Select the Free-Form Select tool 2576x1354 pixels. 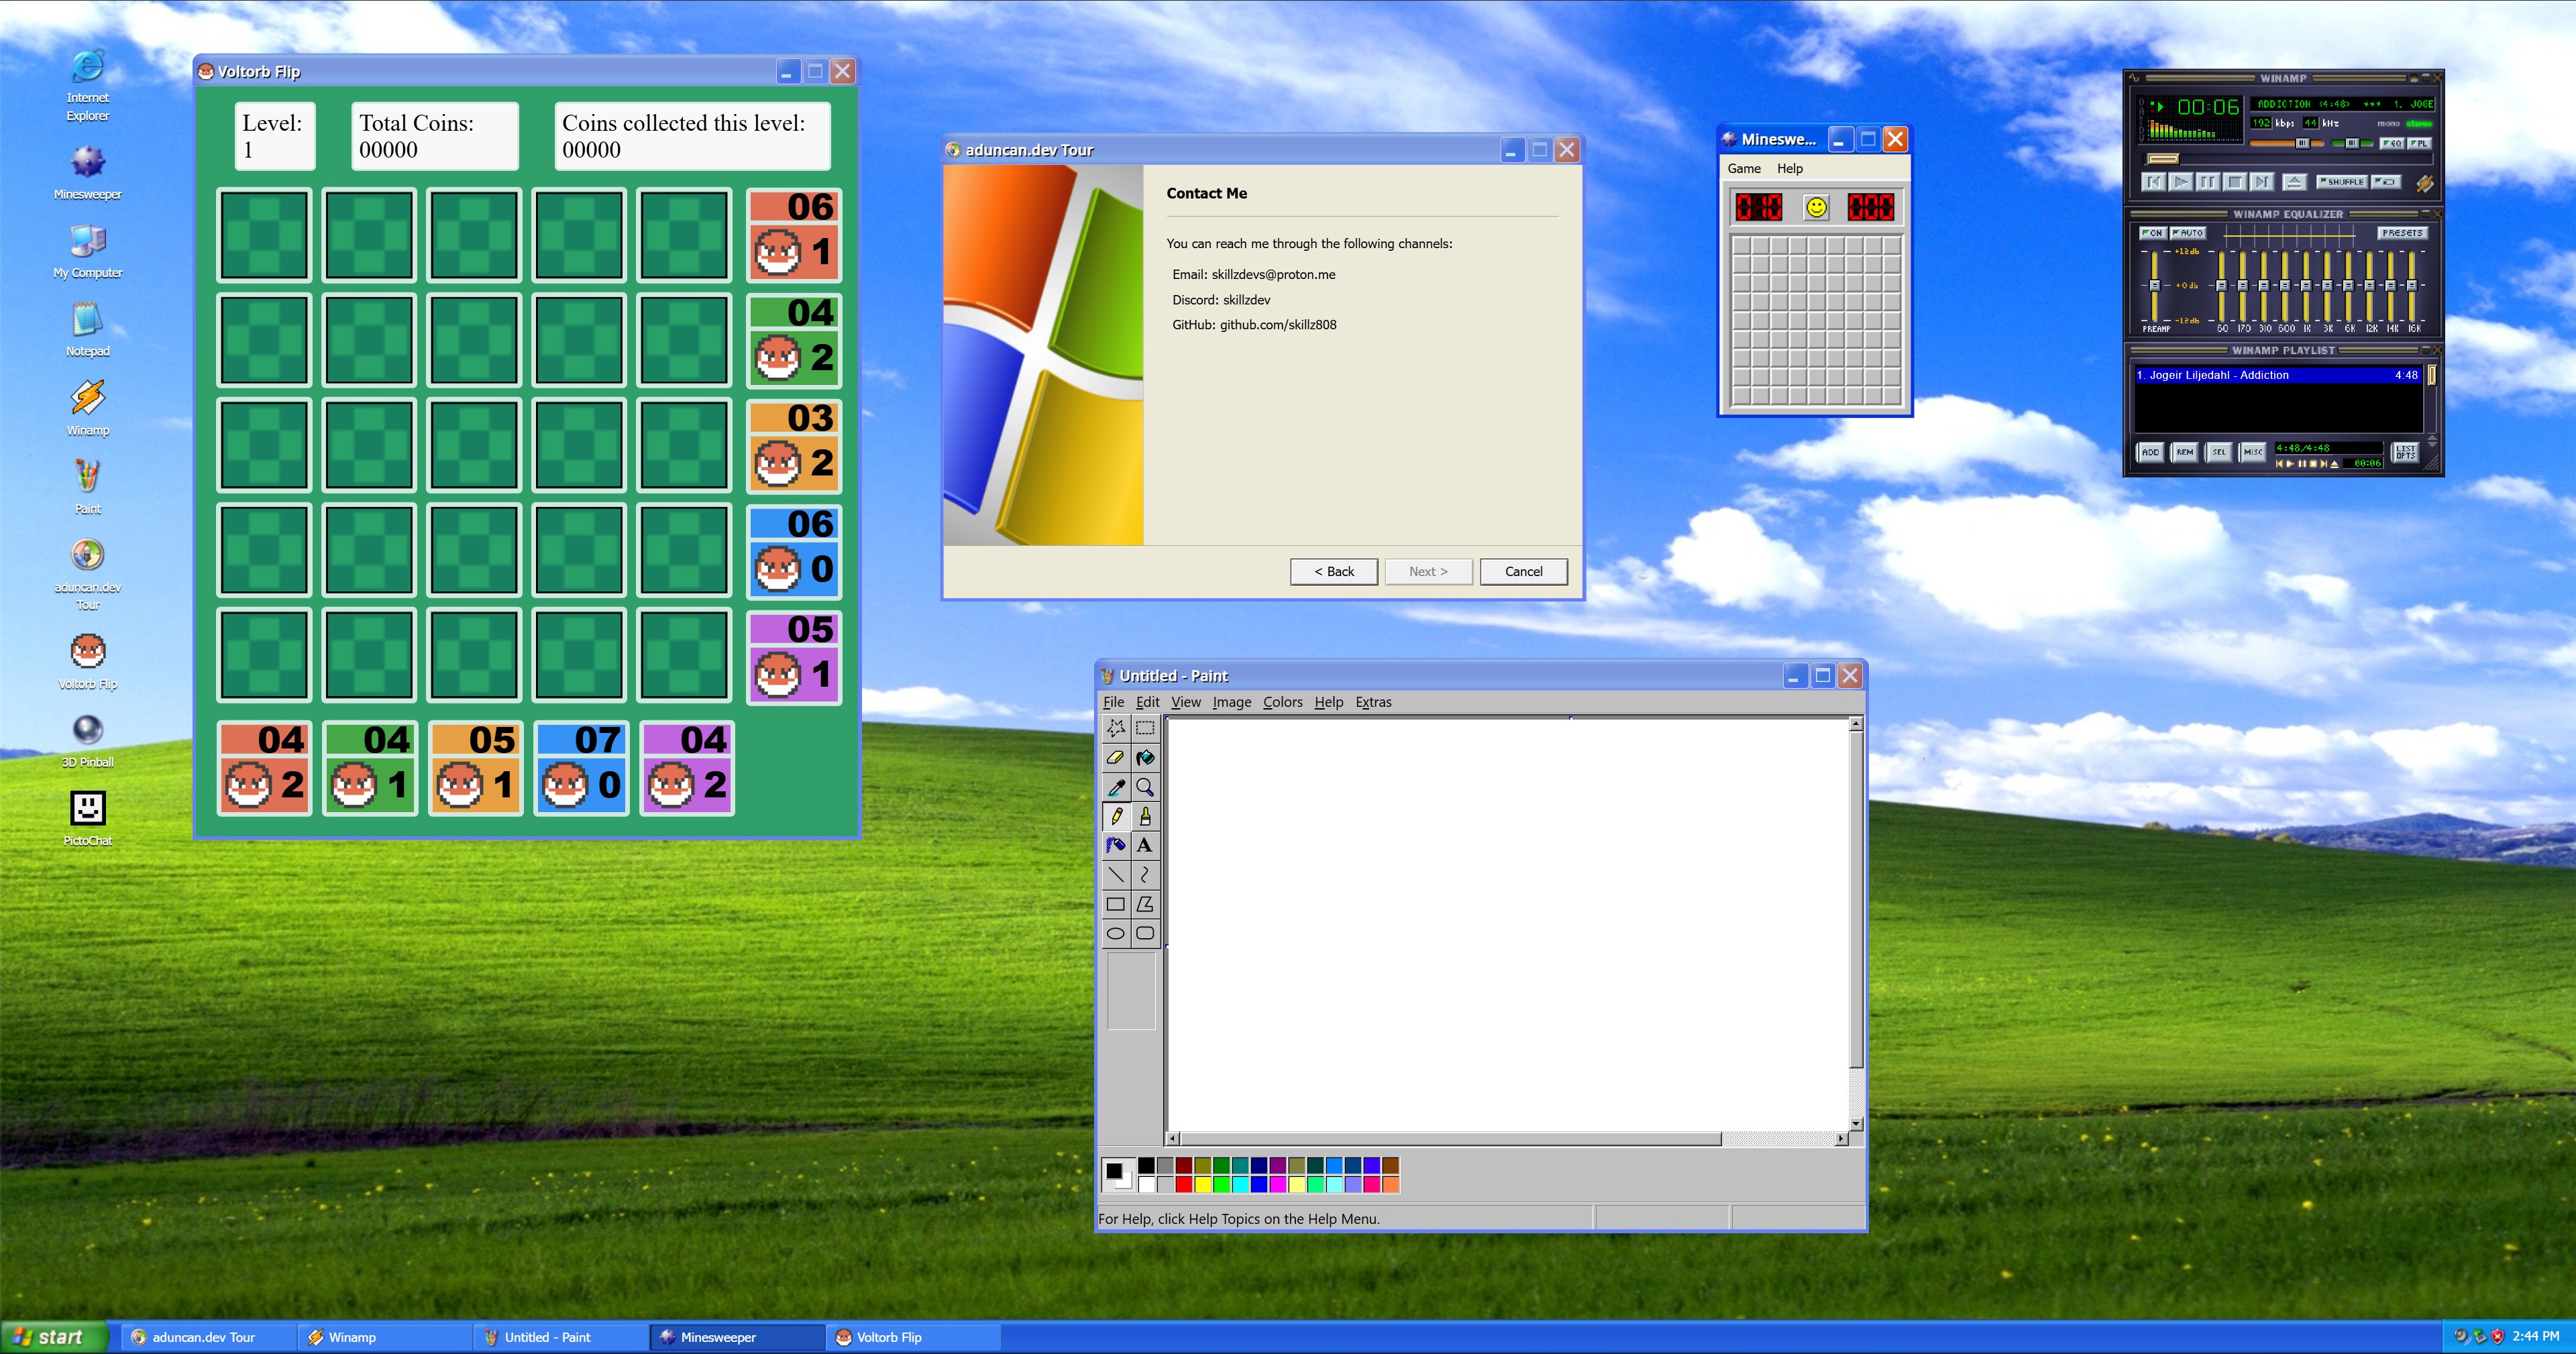point(1115,729)
